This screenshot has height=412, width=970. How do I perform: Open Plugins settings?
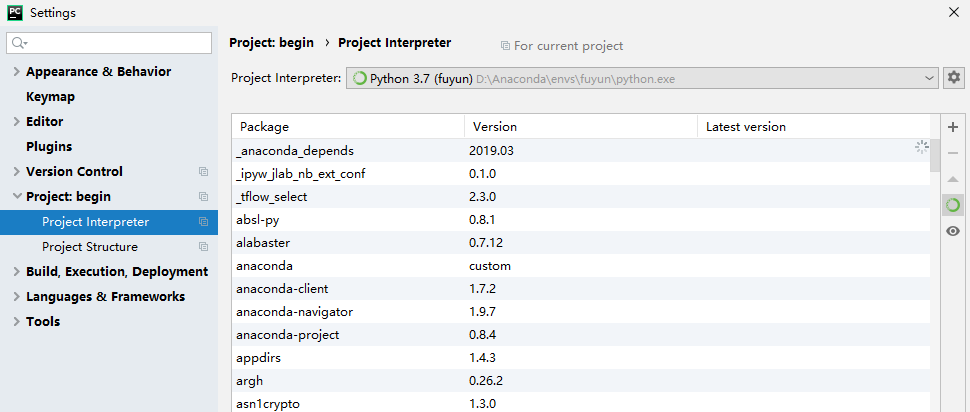tap(49, 147)
